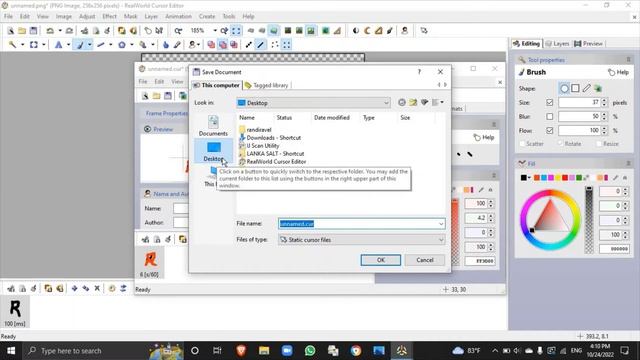This screenshot has height=360, width=640.
Task: Pick the pencil shape icon in Brush properties
Action: point(587,88)
